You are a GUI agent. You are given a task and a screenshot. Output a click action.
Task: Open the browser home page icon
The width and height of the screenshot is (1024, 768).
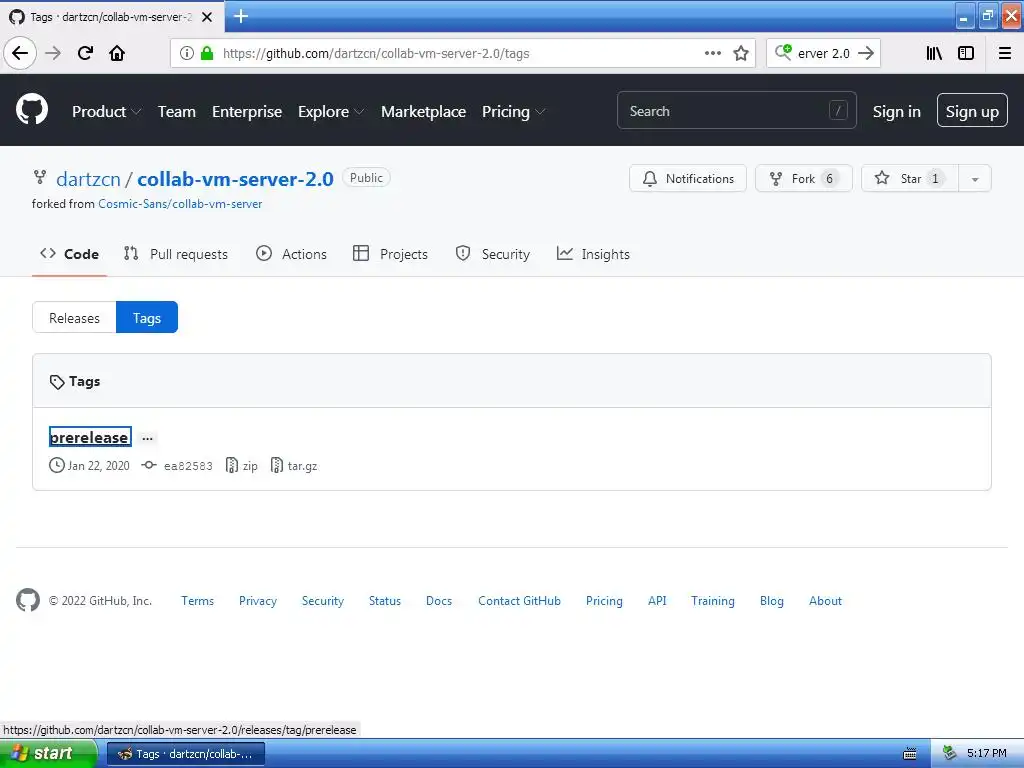click(117, 53)
